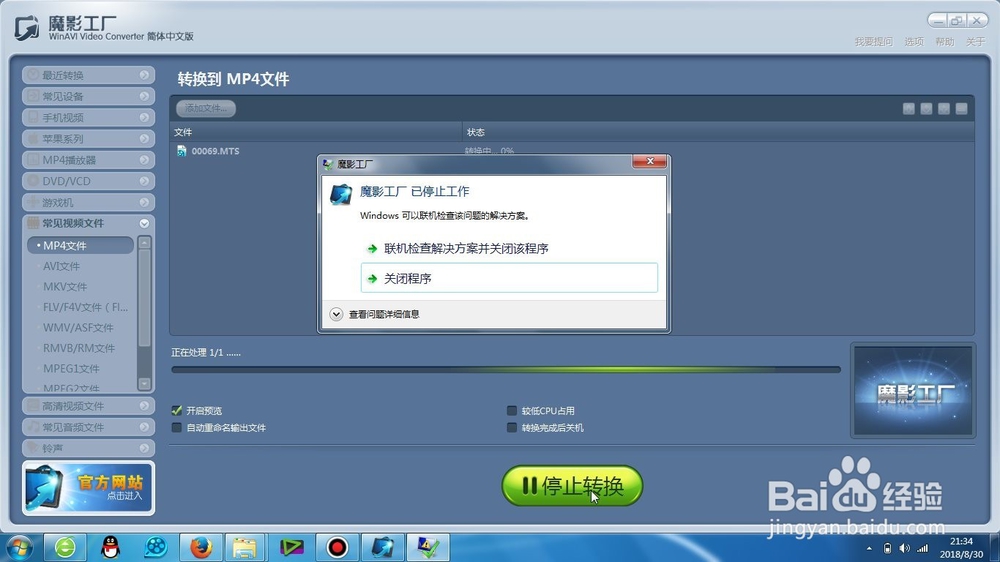Select file 00069.MTS in the list
The image size is (1000, 562).
(216, 151)
